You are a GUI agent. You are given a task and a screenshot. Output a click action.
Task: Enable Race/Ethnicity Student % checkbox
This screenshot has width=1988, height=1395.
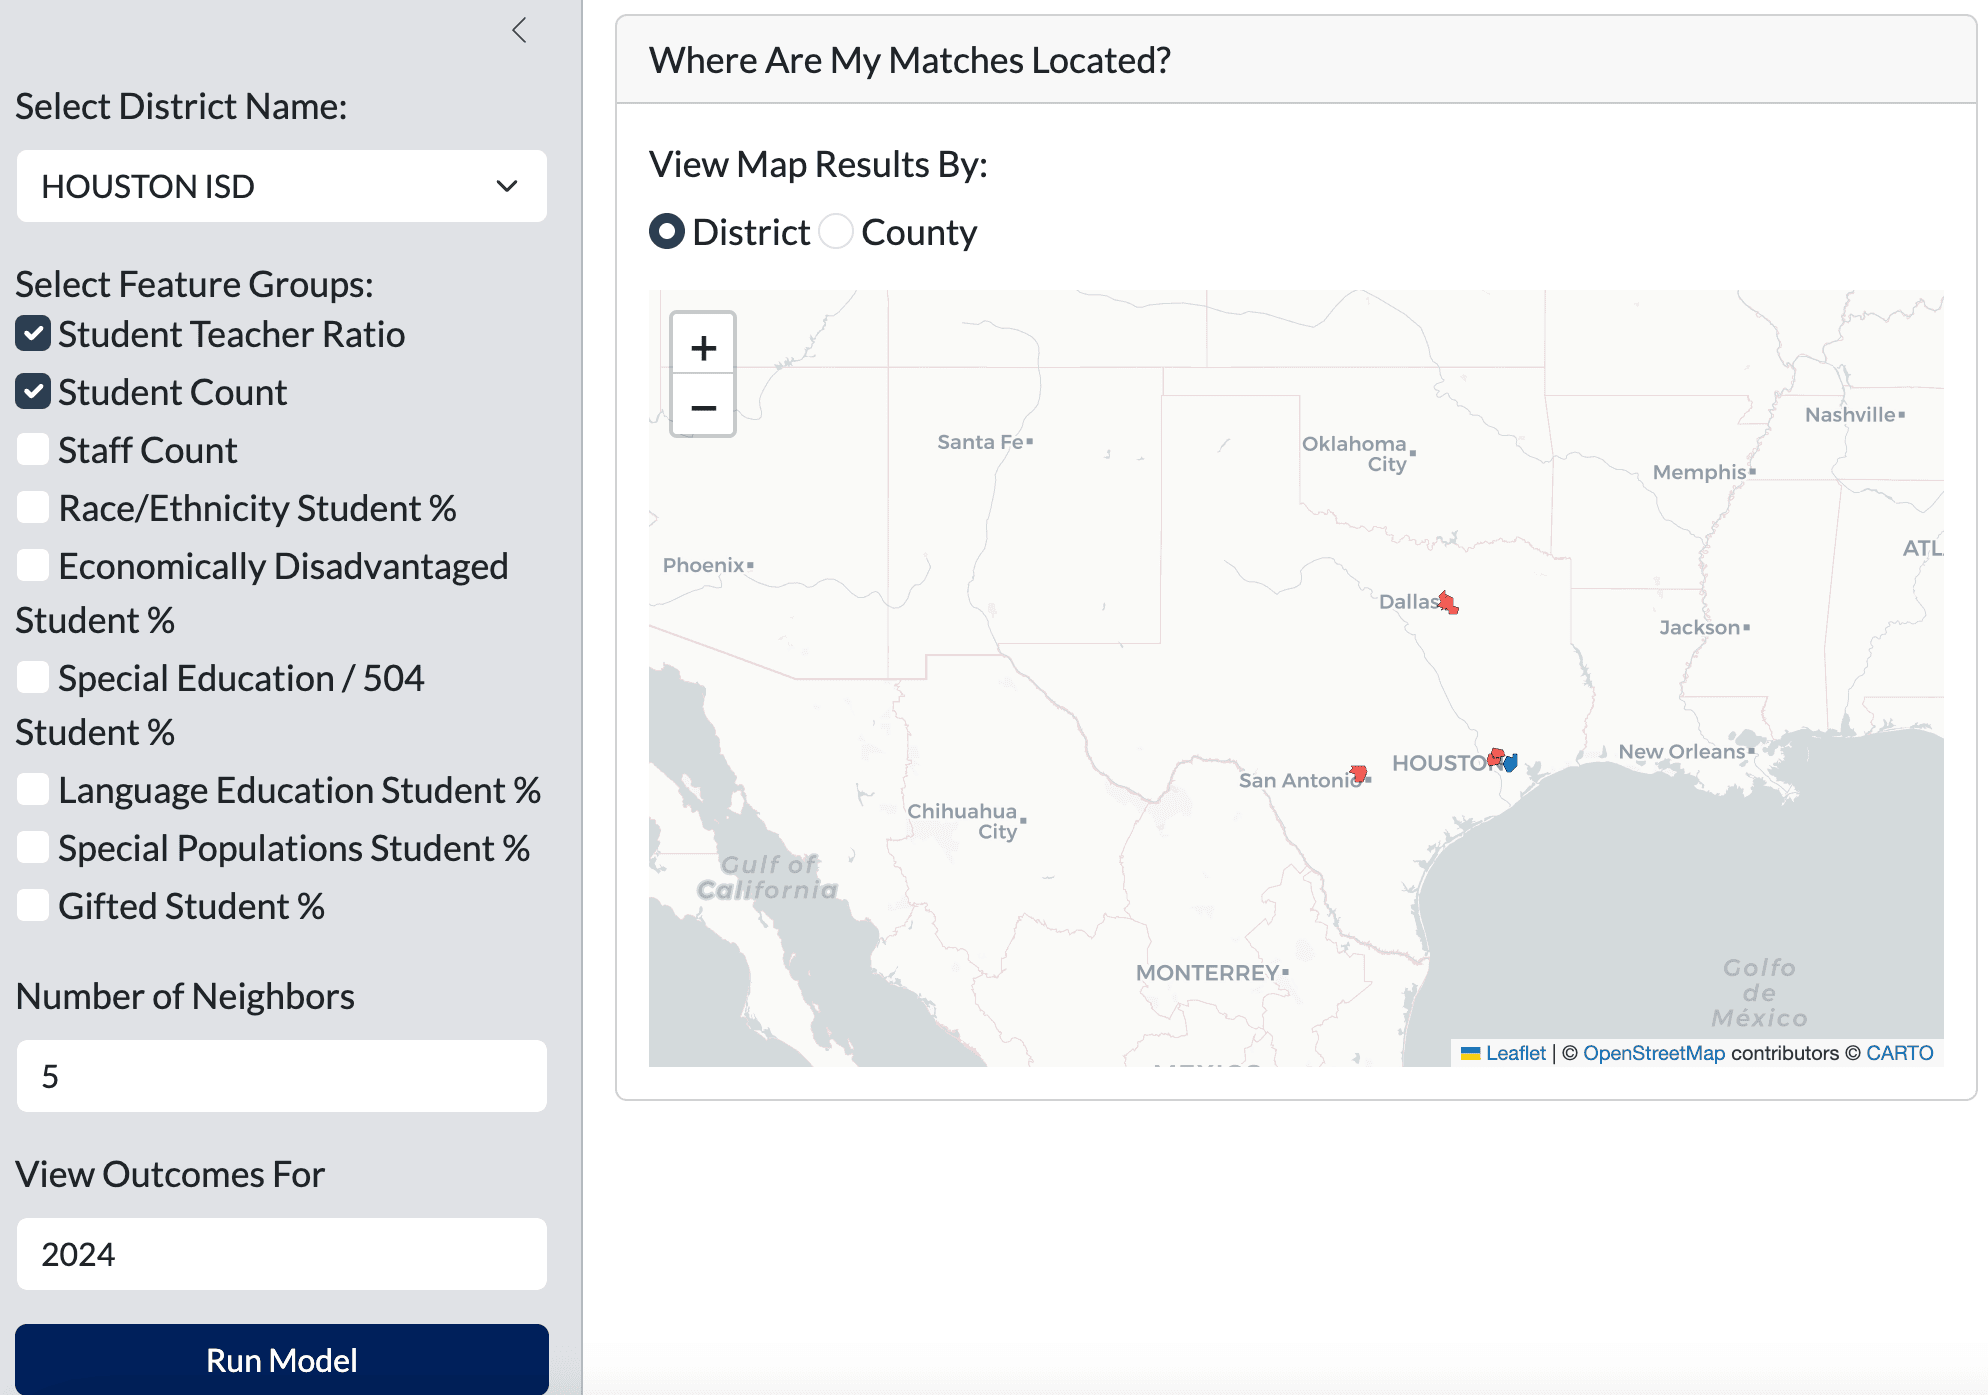[x=33, y=508]
